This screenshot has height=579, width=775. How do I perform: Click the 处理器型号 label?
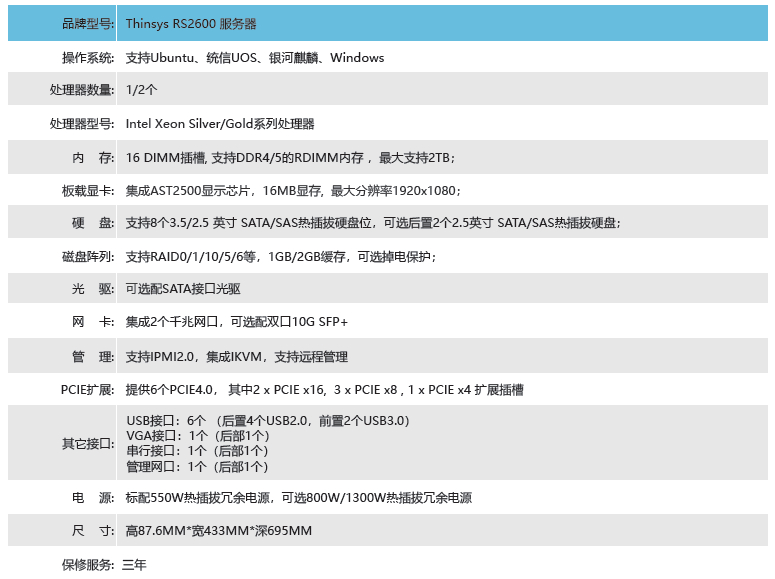[82, 124]
